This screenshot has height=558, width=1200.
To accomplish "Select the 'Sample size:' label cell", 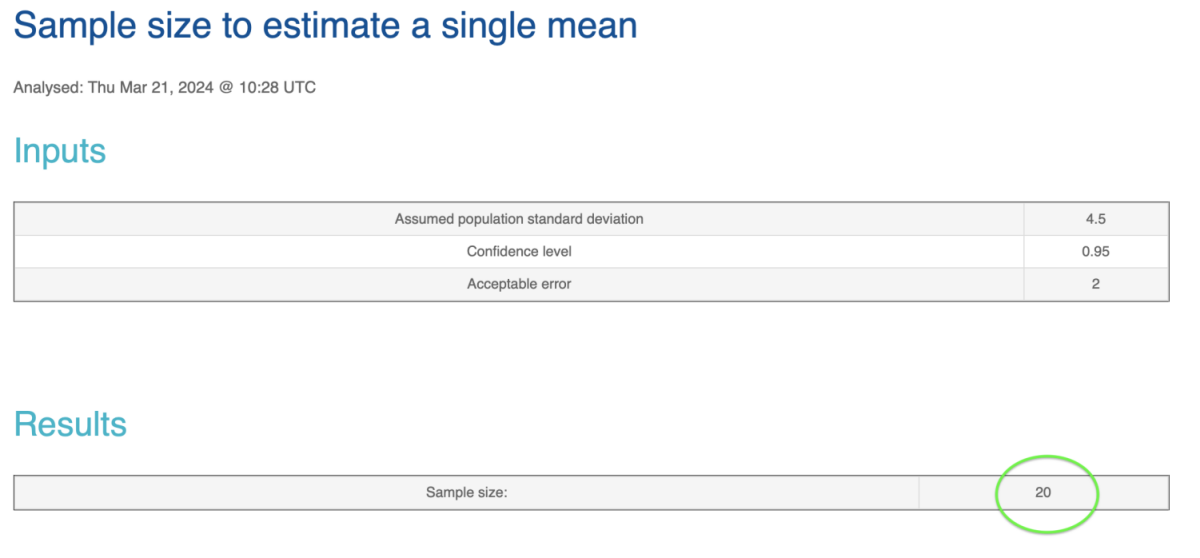I will [x=467, y=492].
